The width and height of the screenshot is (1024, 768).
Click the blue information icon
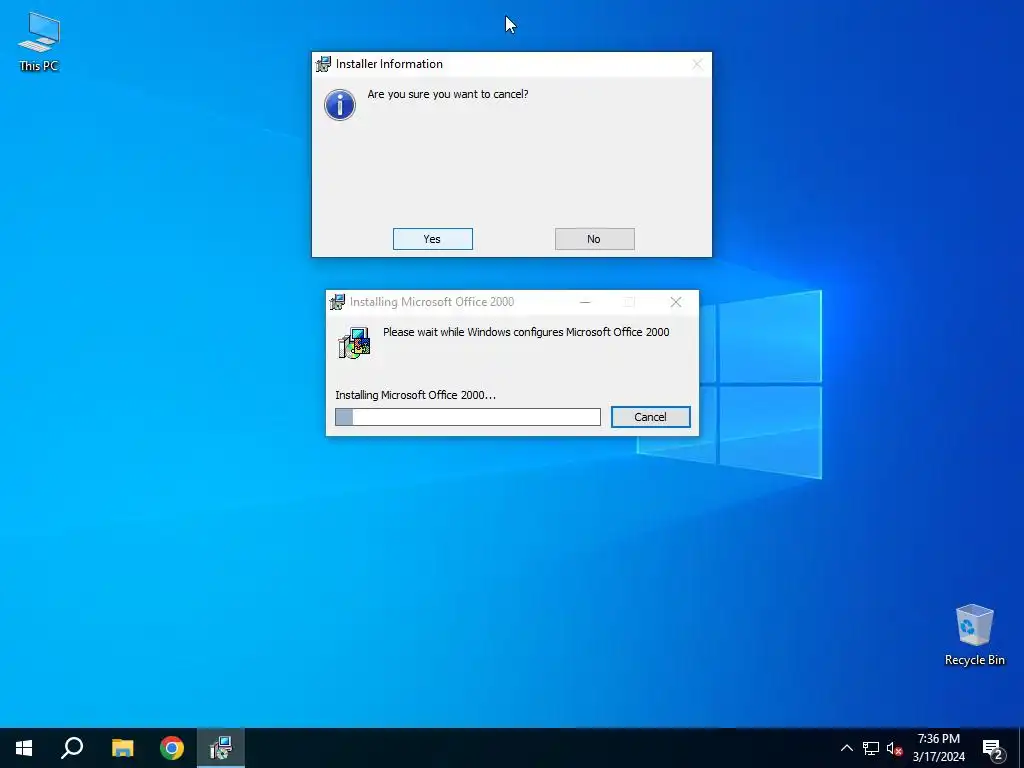pyautogui.click(x=340, y=105)
